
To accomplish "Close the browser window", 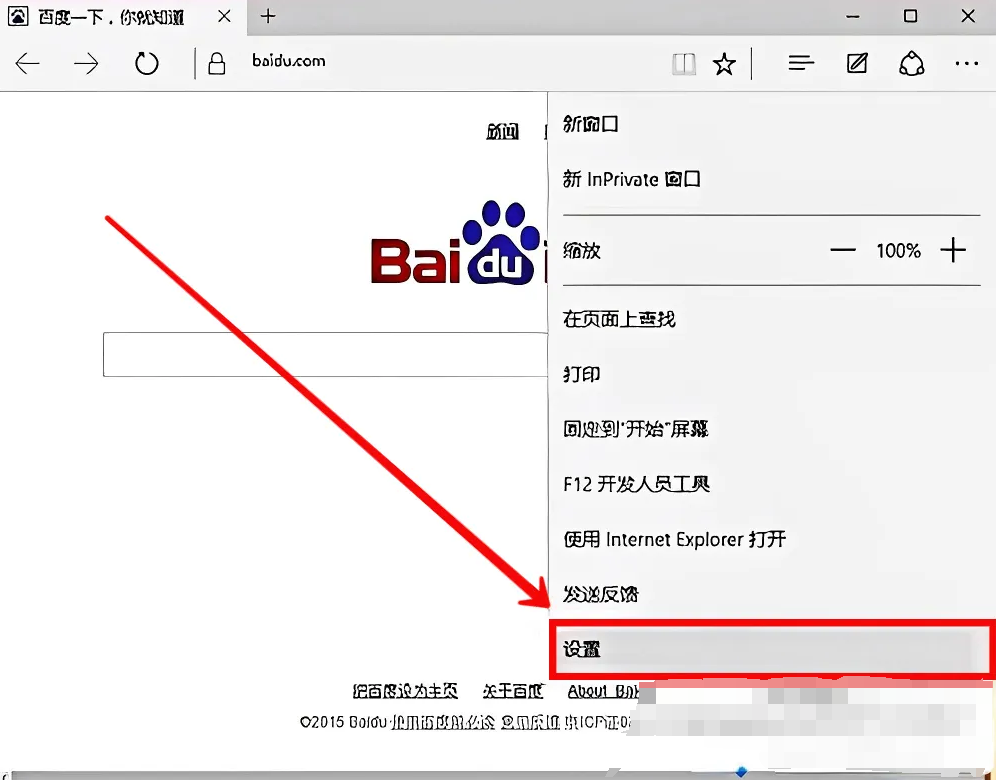I will 968,16.
